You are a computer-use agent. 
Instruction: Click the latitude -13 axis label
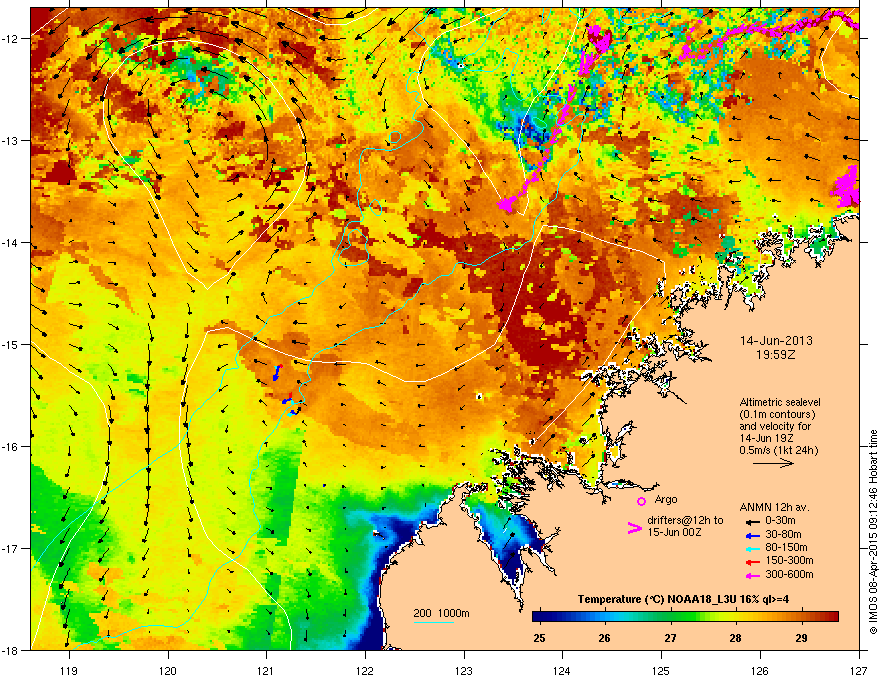pyautogui.click(x=10, y=140)
